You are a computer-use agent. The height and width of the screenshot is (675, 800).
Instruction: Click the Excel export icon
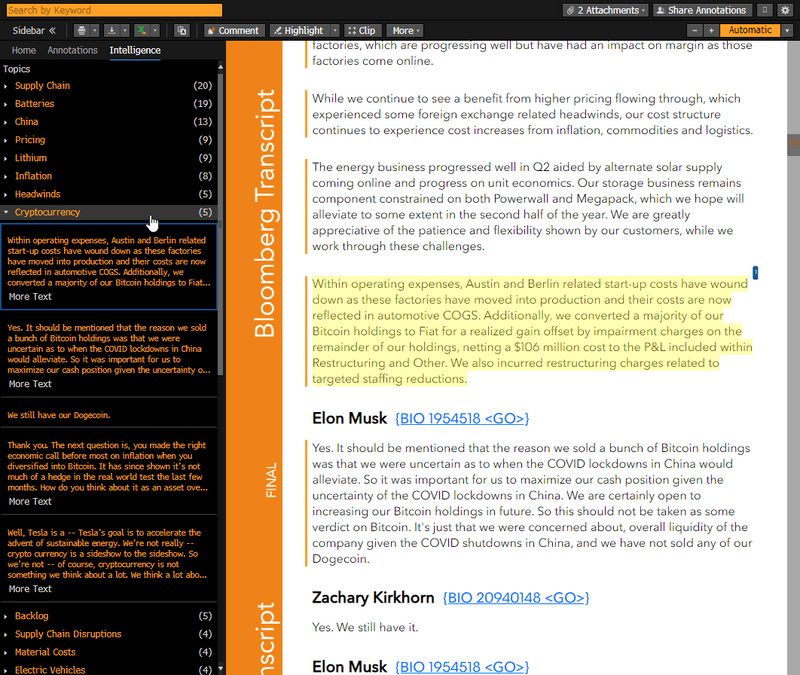click(x=141, y=31)
